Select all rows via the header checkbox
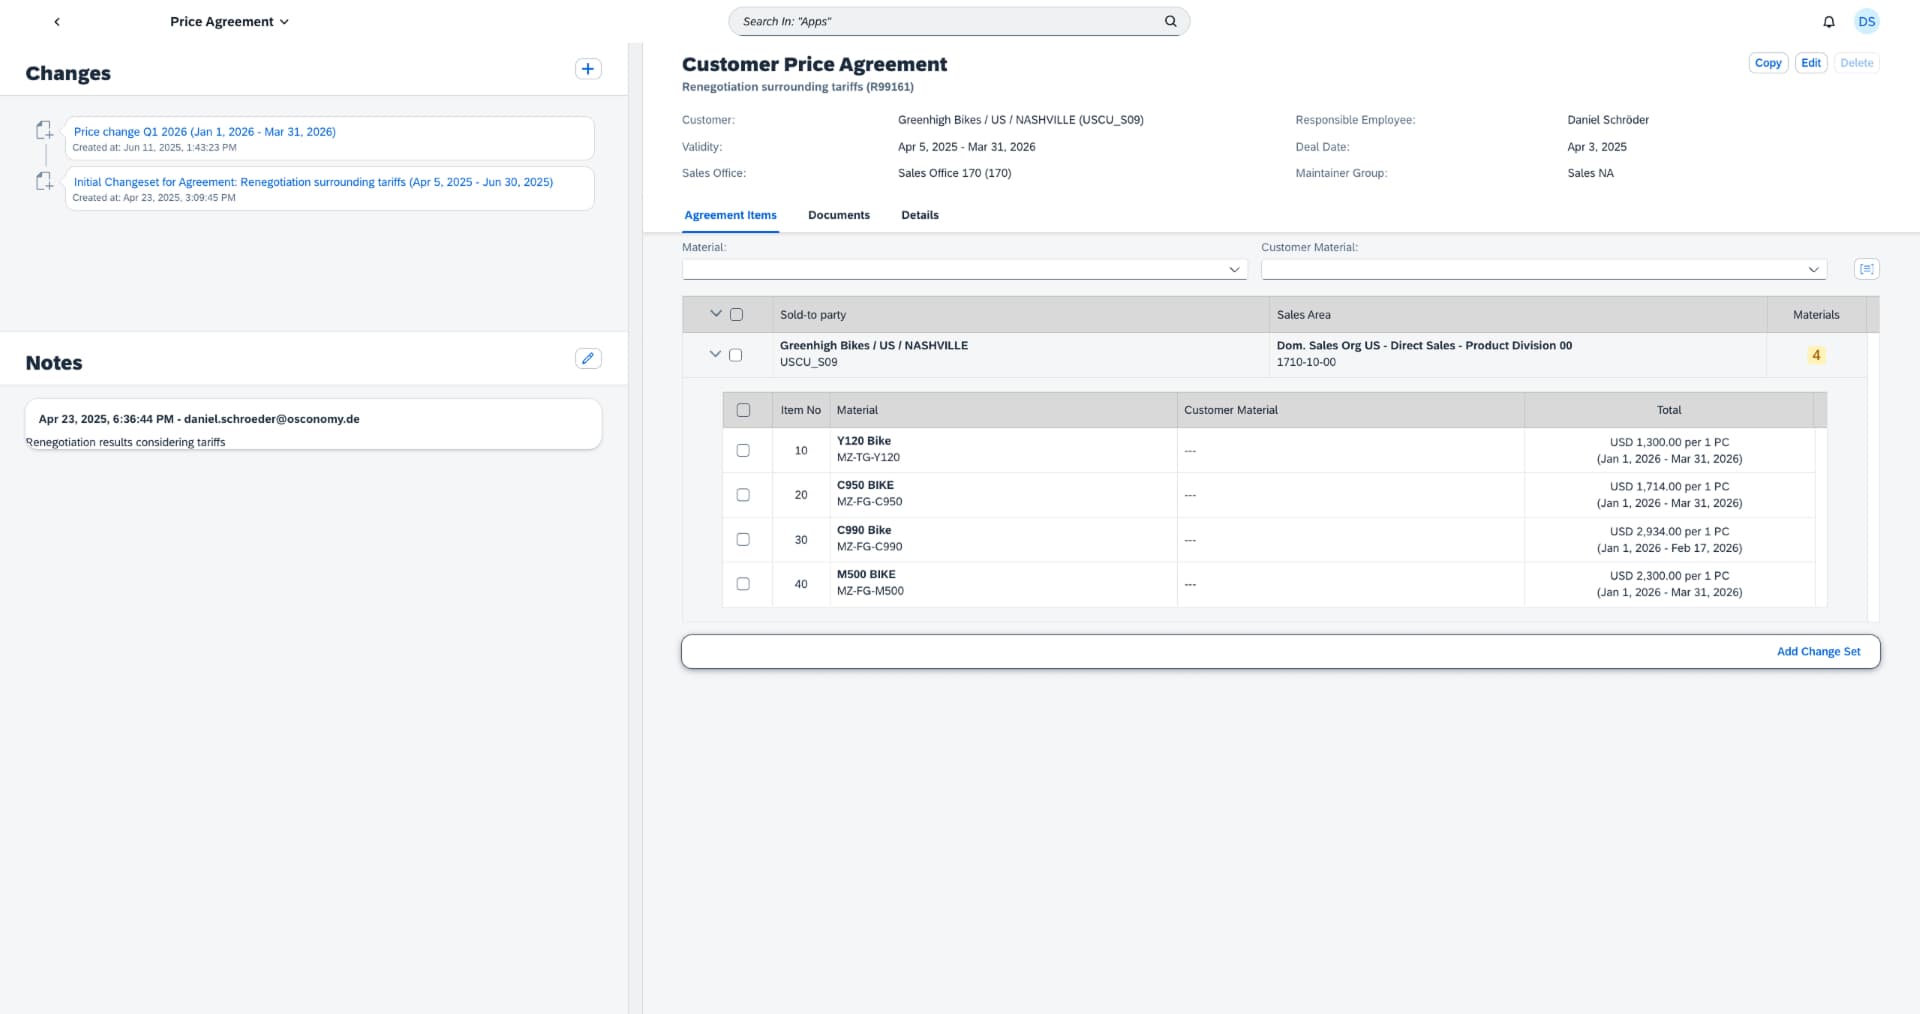The width and height of the screenshot is (1920, 1014). click(x=737, y=314)
